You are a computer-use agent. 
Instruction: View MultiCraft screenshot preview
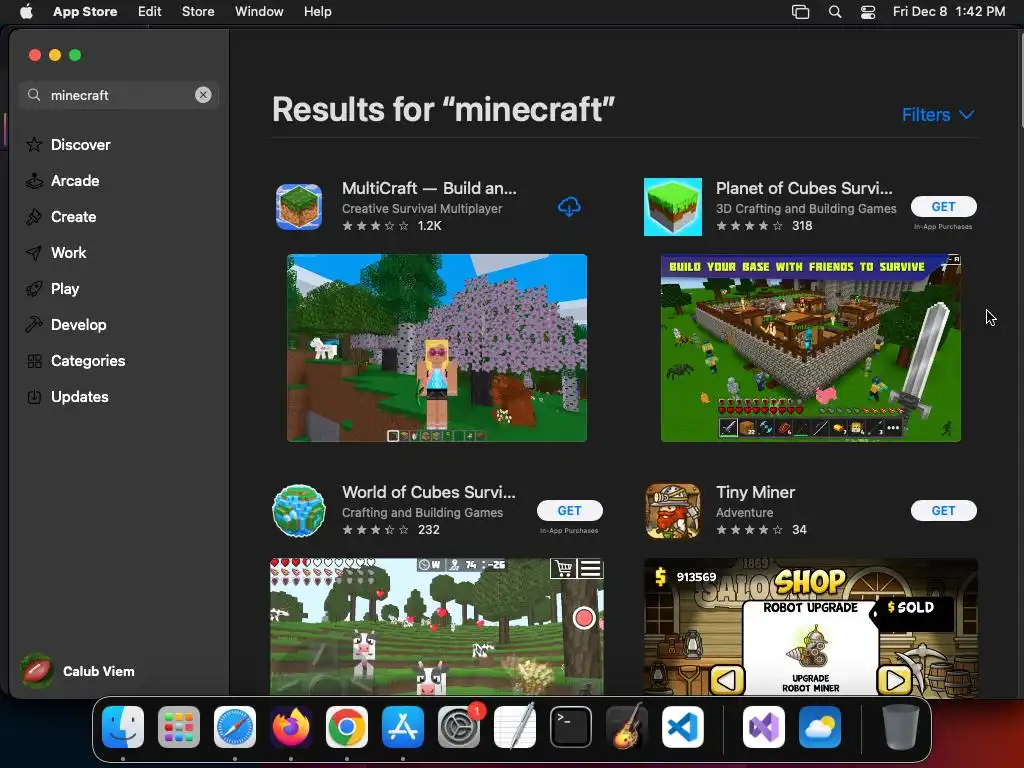tap(437, 348)
